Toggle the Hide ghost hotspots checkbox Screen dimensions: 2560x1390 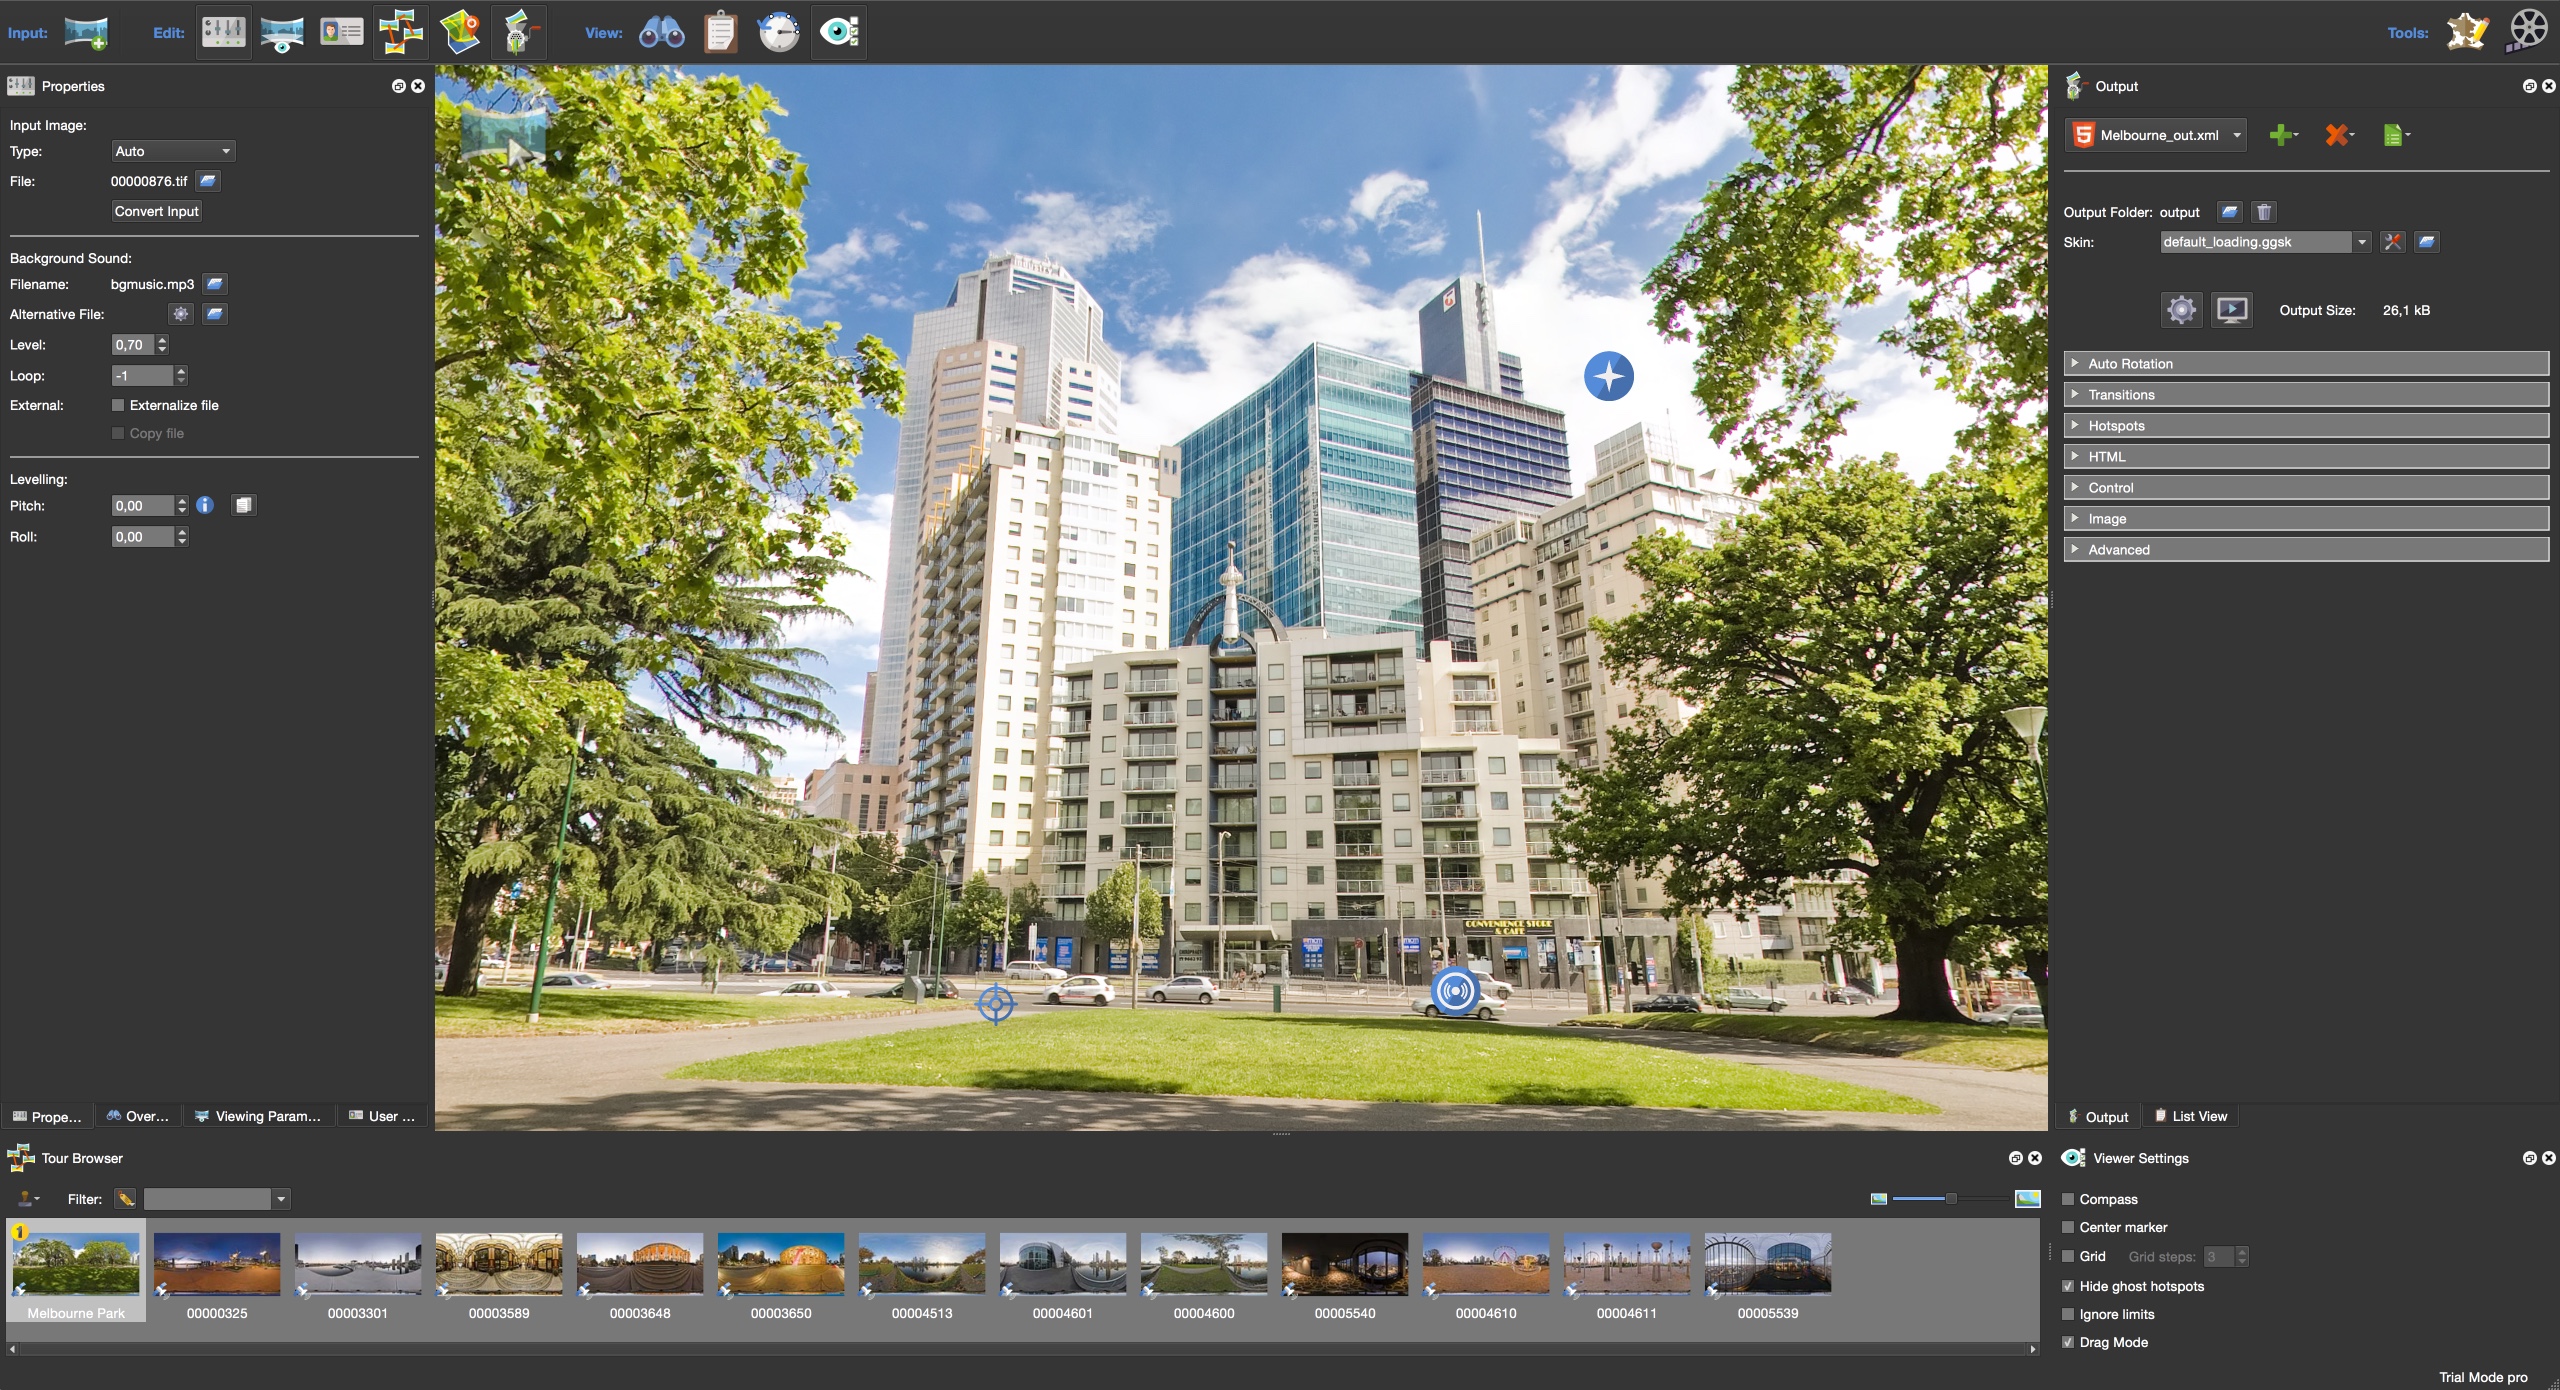pyautogui.click(x=2069, y=1286)
